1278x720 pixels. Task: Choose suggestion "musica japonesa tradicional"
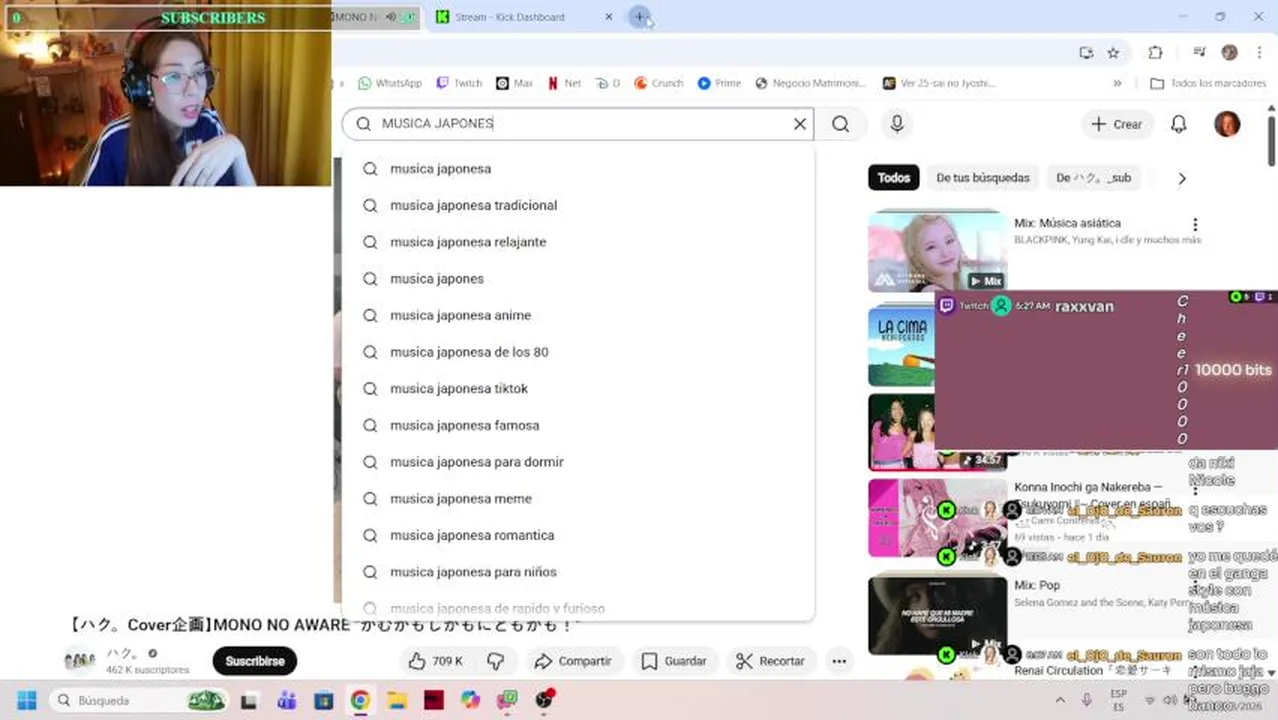pos(578,205)
